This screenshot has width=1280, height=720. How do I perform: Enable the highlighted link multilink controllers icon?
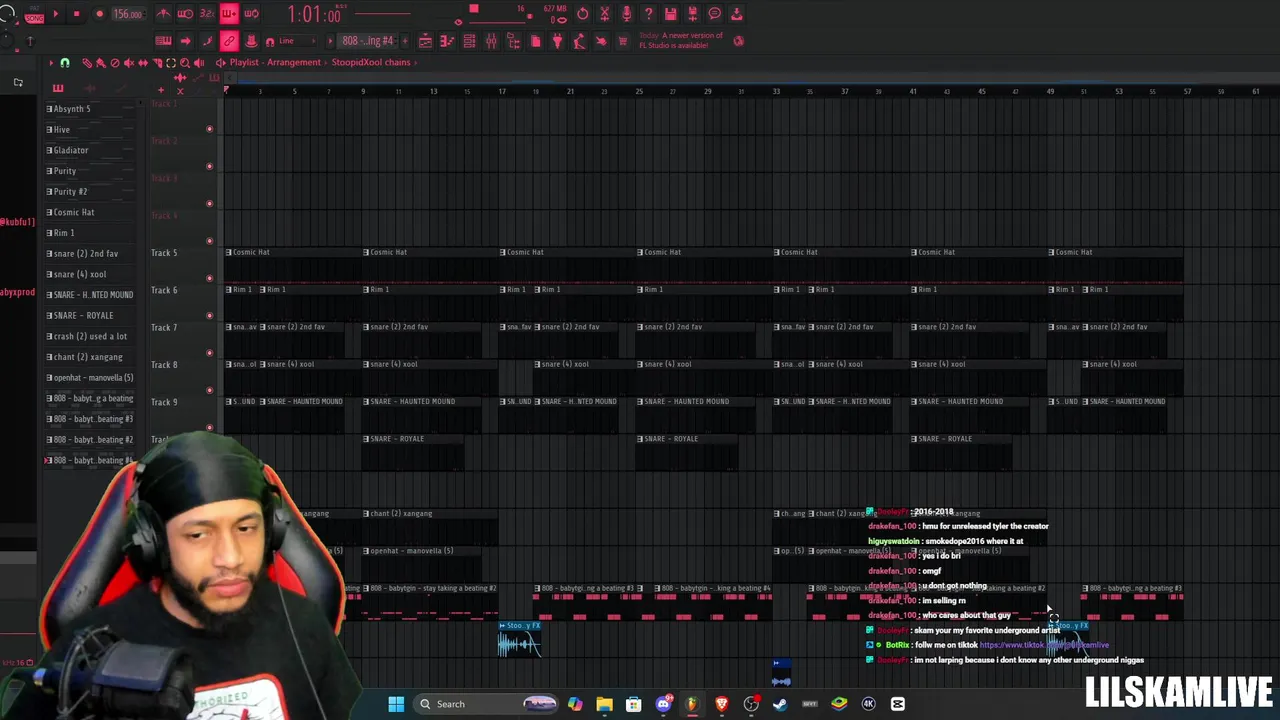pyautogui.click(x=229, y=41)
